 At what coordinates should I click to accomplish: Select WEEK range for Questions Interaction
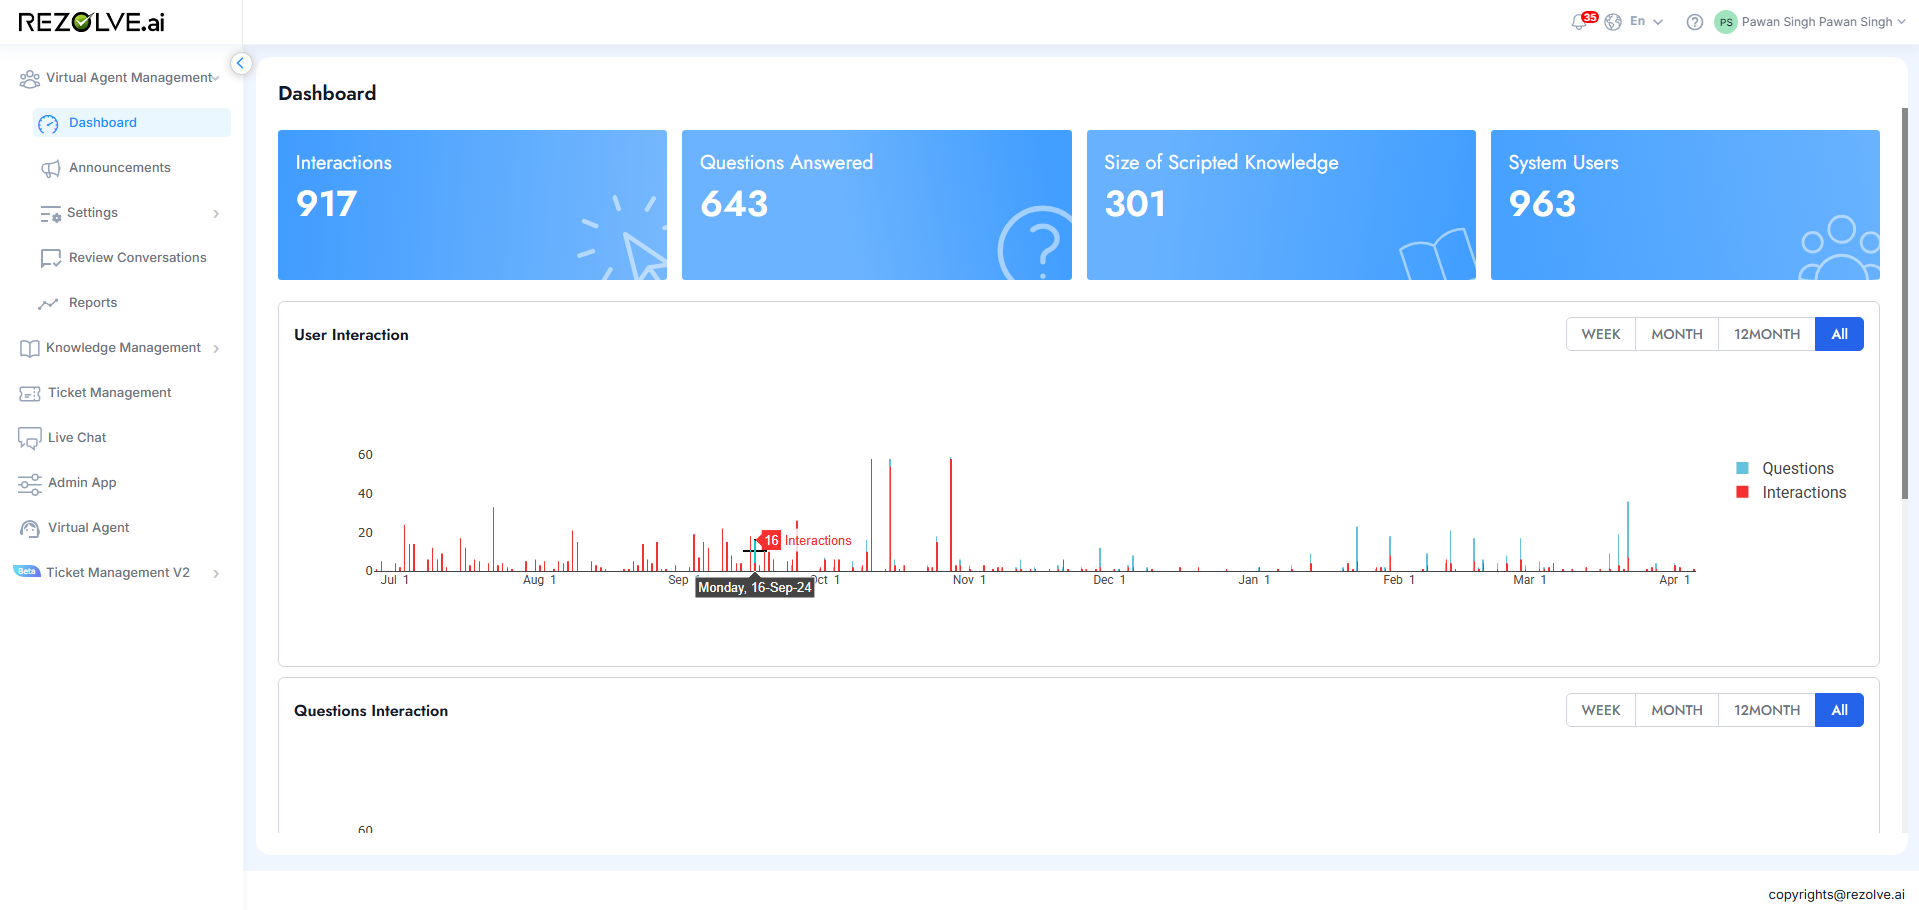click(1601, 710)
